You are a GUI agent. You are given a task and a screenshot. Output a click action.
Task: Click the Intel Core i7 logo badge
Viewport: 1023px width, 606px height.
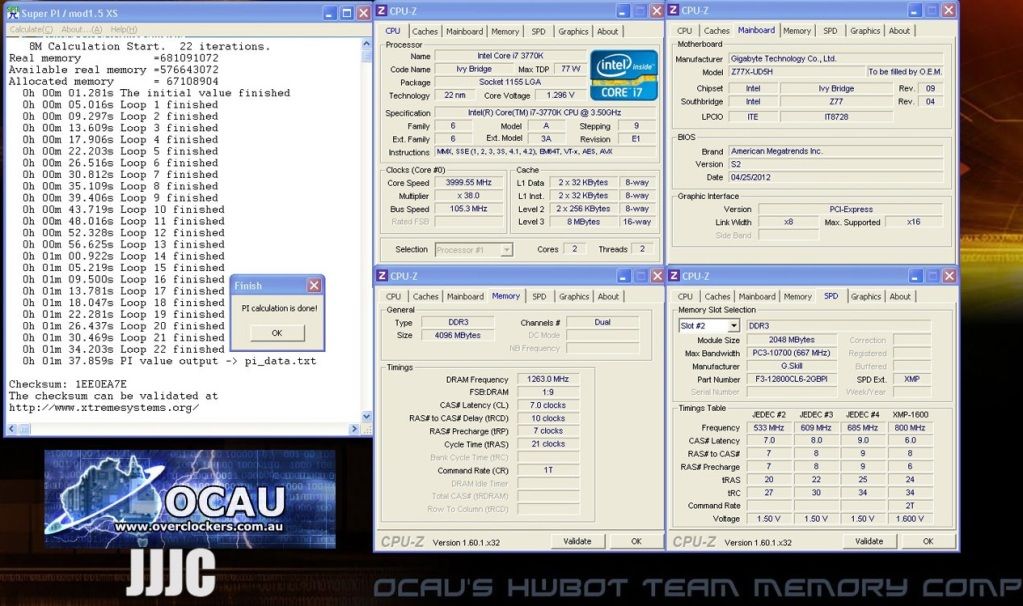(x=623, y=74)
